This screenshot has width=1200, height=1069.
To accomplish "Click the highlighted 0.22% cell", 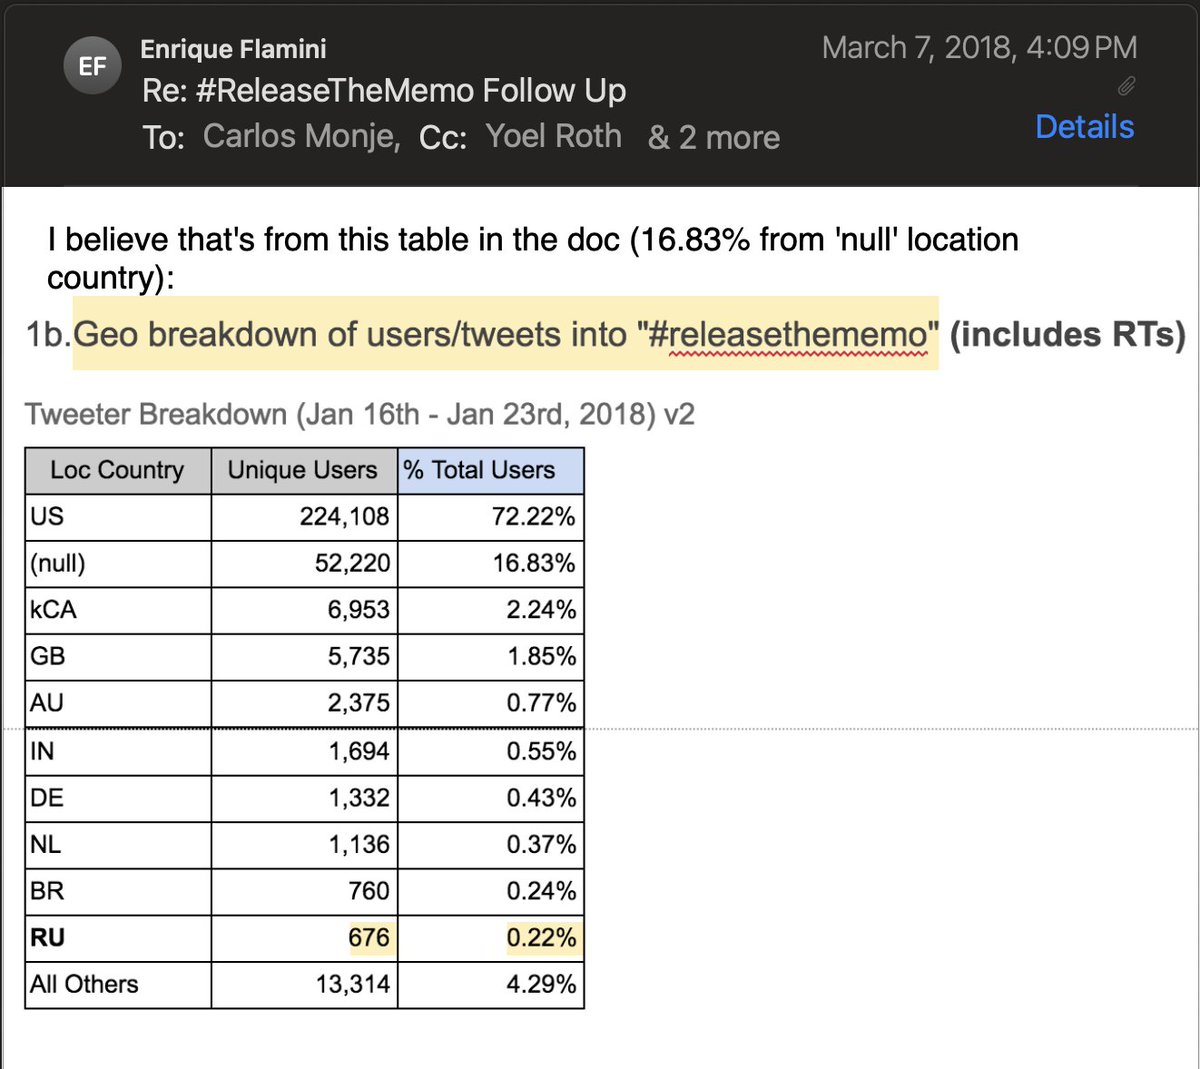I will (x=541, y=938).
